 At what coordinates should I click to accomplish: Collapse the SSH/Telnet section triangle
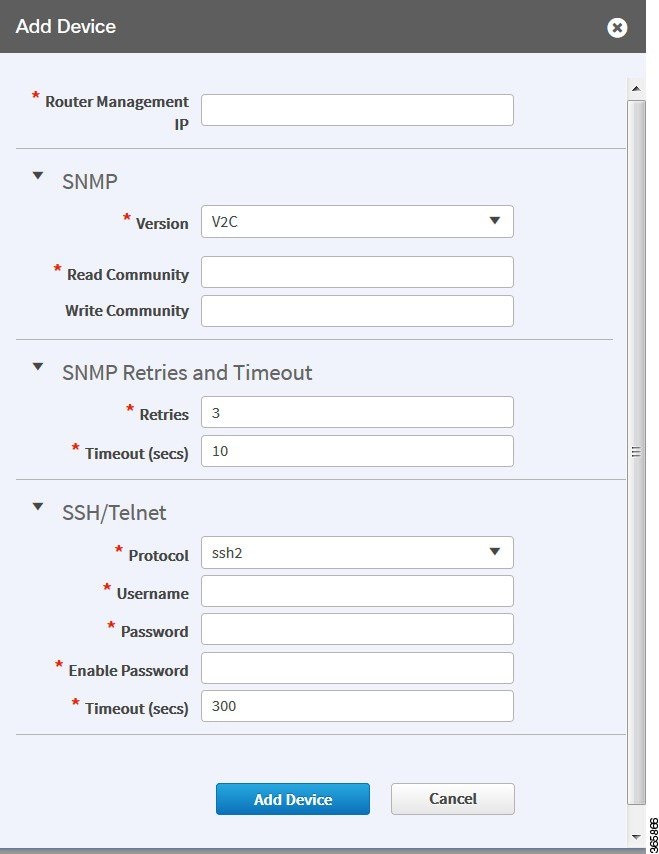(x=38, y=507)
